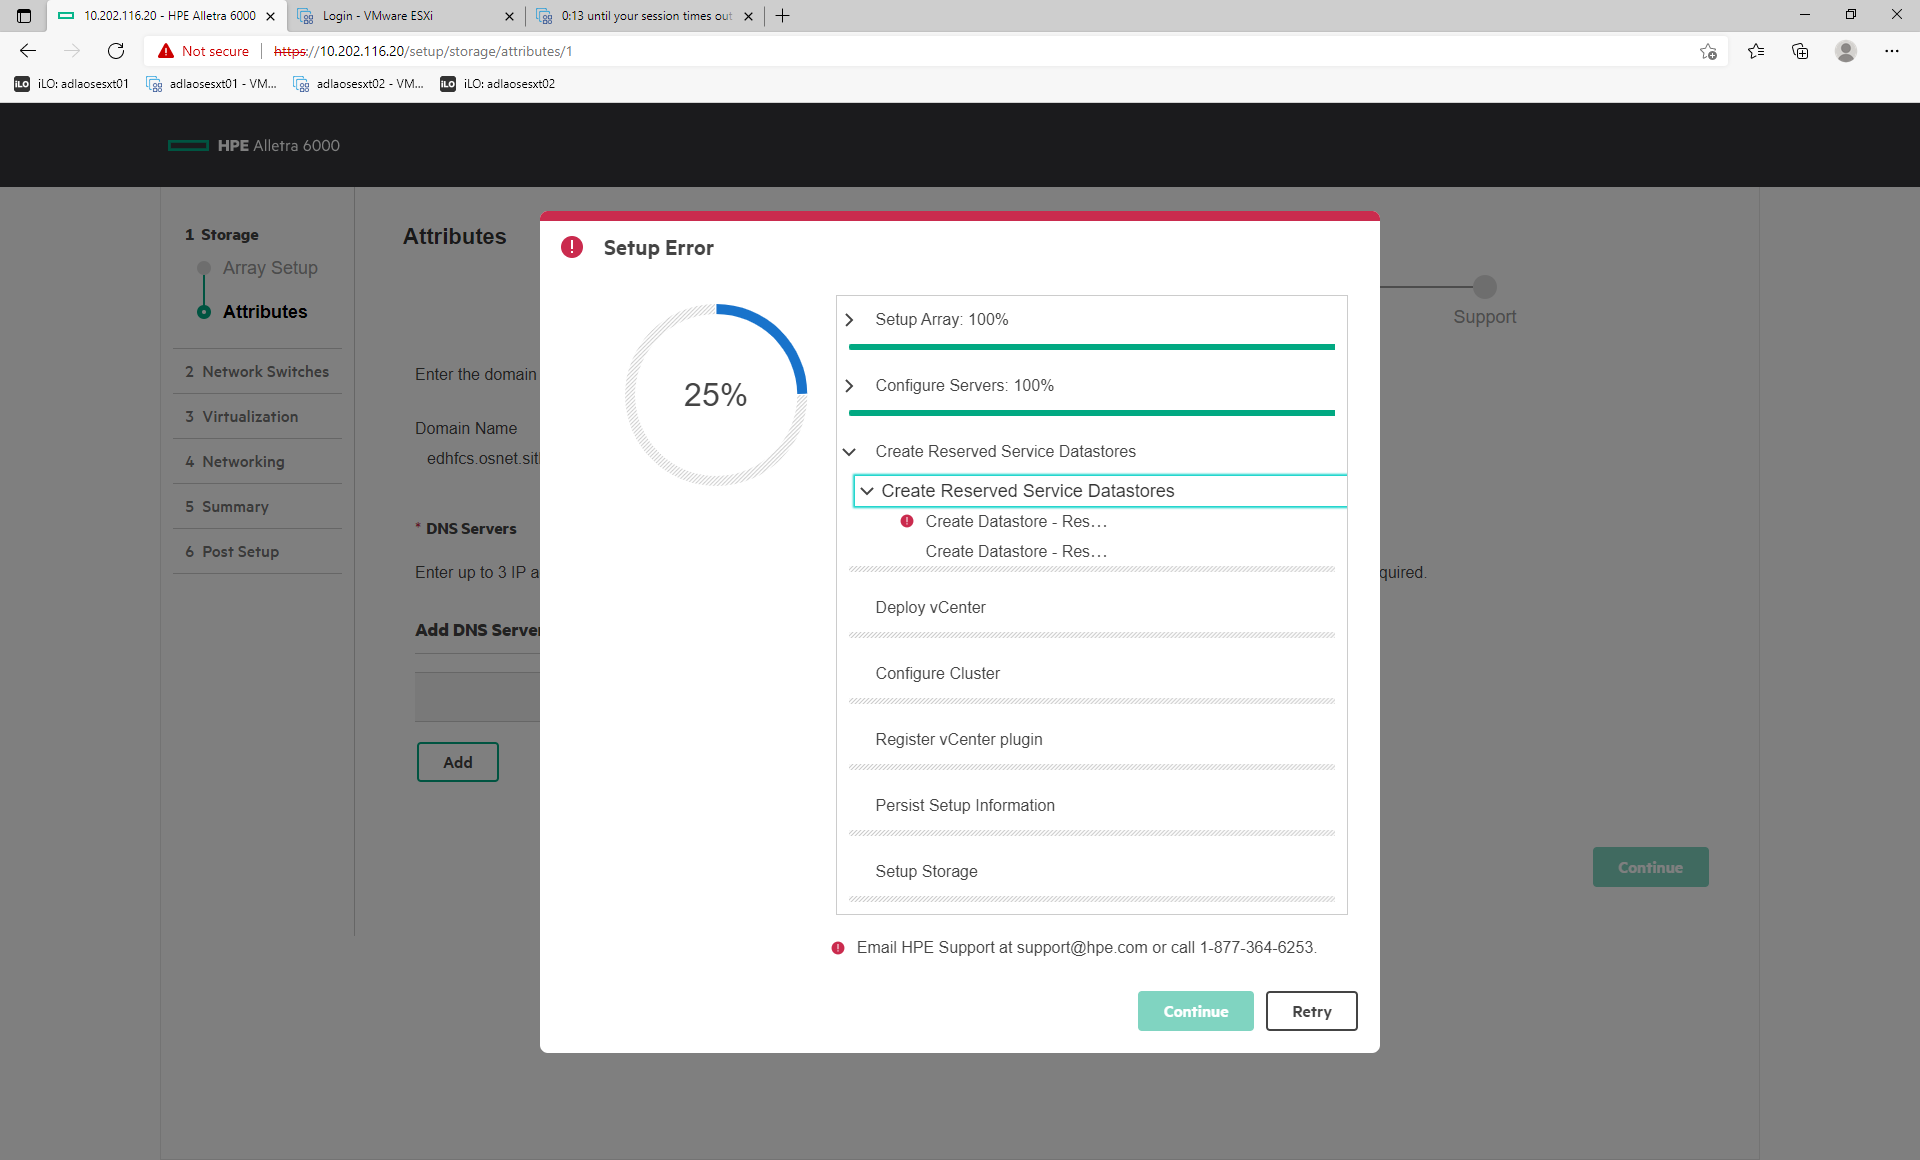Open adlaosesxt02 - VM bookmark
Image resolution: width=1920 pixels, height=1160 pixels.
pyautogui.click(x=359, y=84)
